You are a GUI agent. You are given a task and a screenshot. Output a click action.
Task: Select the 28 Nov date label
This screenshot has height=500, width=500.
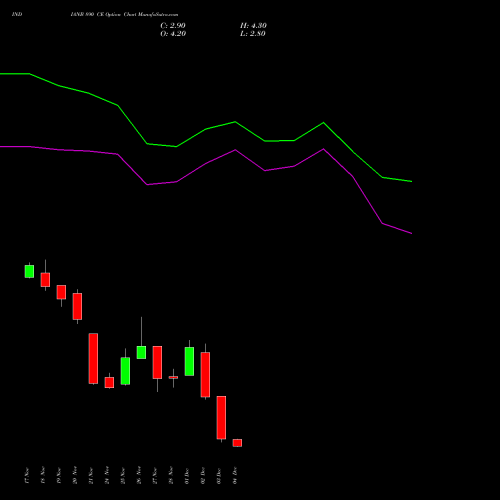pyautogui.click(x=171, y=475)
